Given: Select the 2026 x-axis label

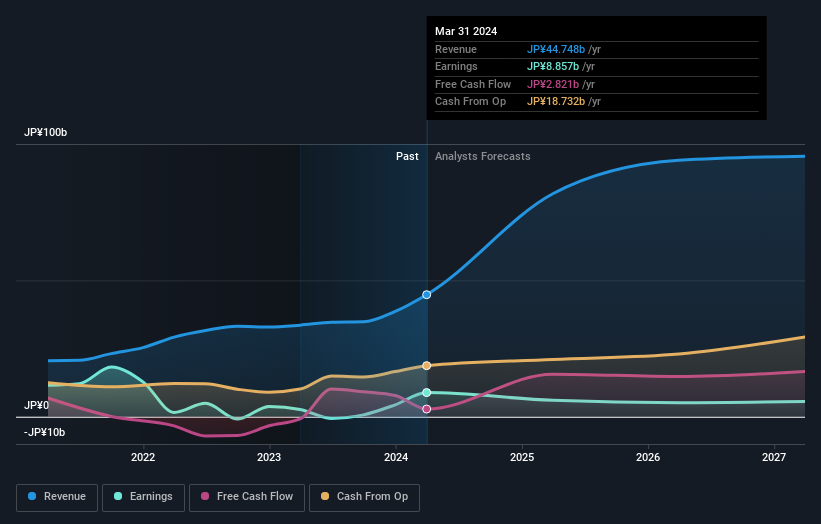Looking at the screenshot, I should pos(648,457).
